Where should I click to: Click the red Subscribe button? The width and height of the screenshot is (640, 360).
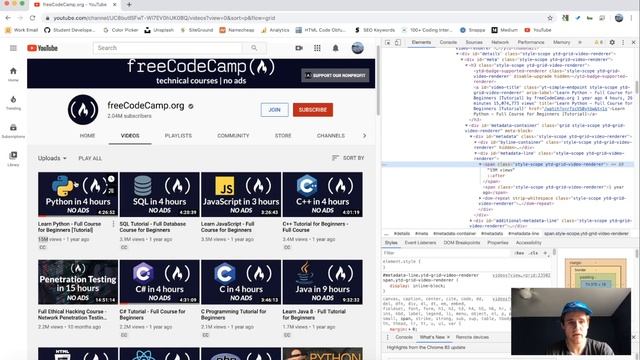[x=313, y=110]
